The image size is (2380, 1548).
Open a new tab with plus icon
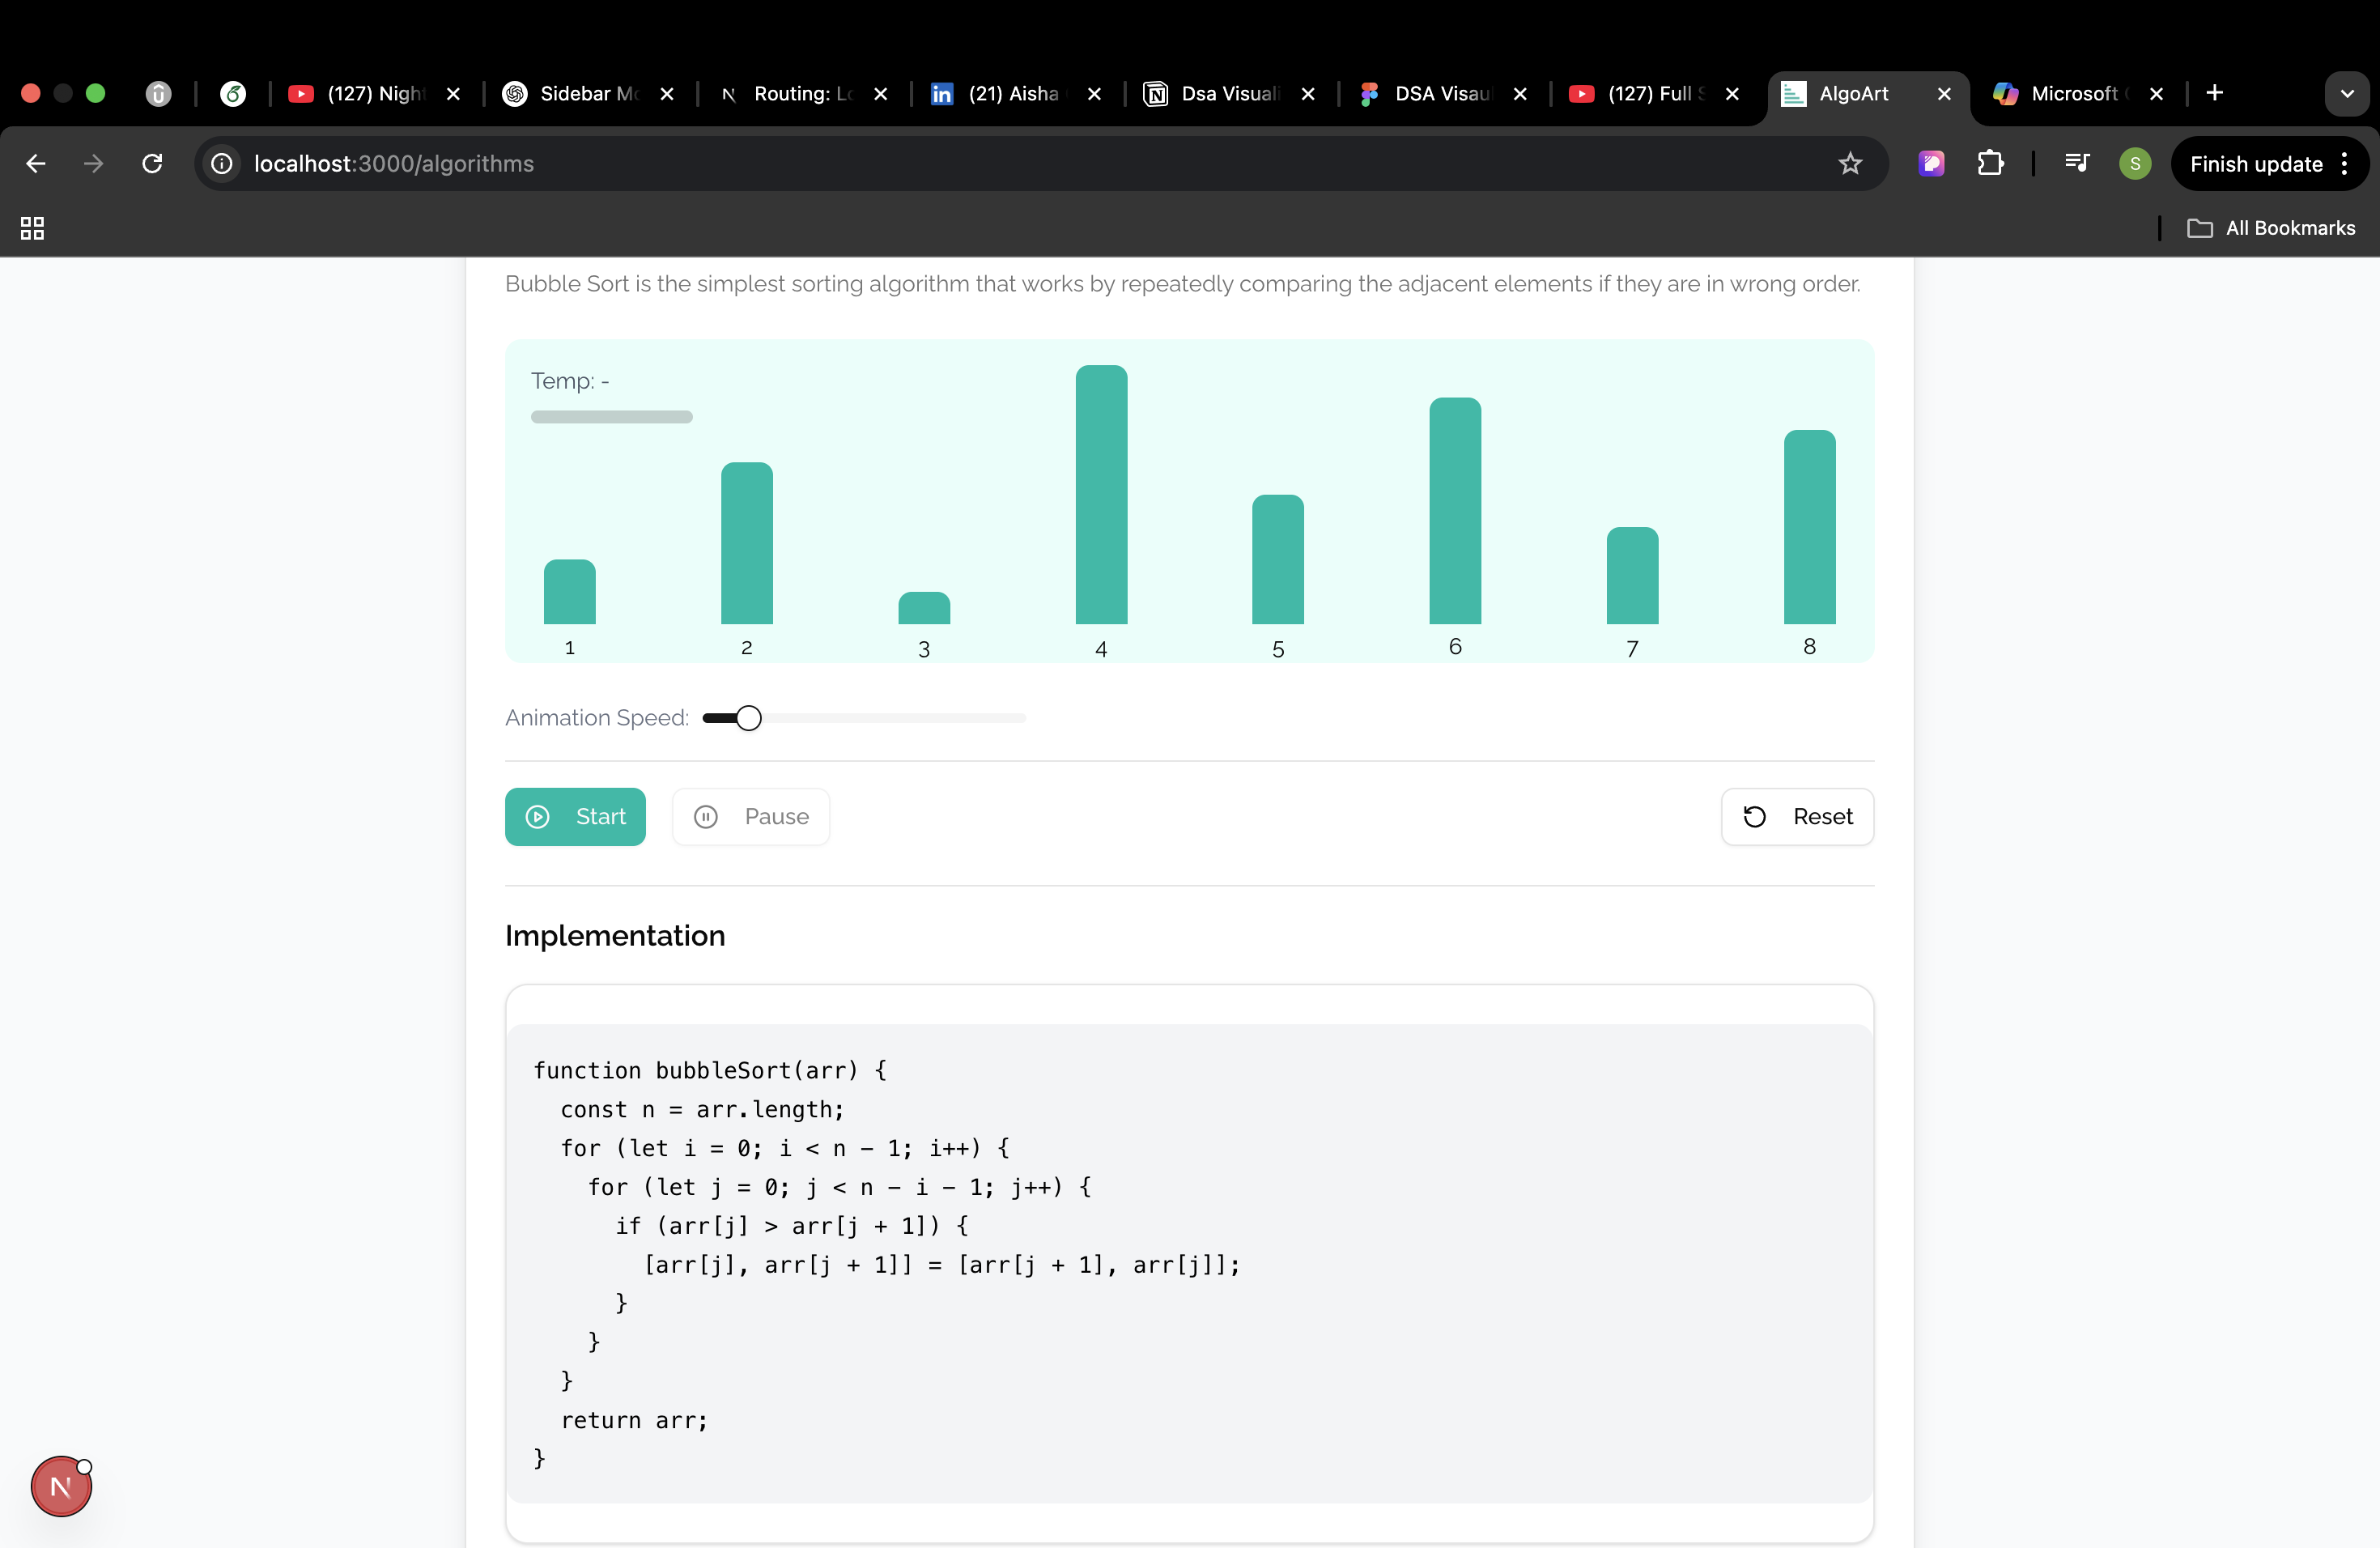[2215, 93]
